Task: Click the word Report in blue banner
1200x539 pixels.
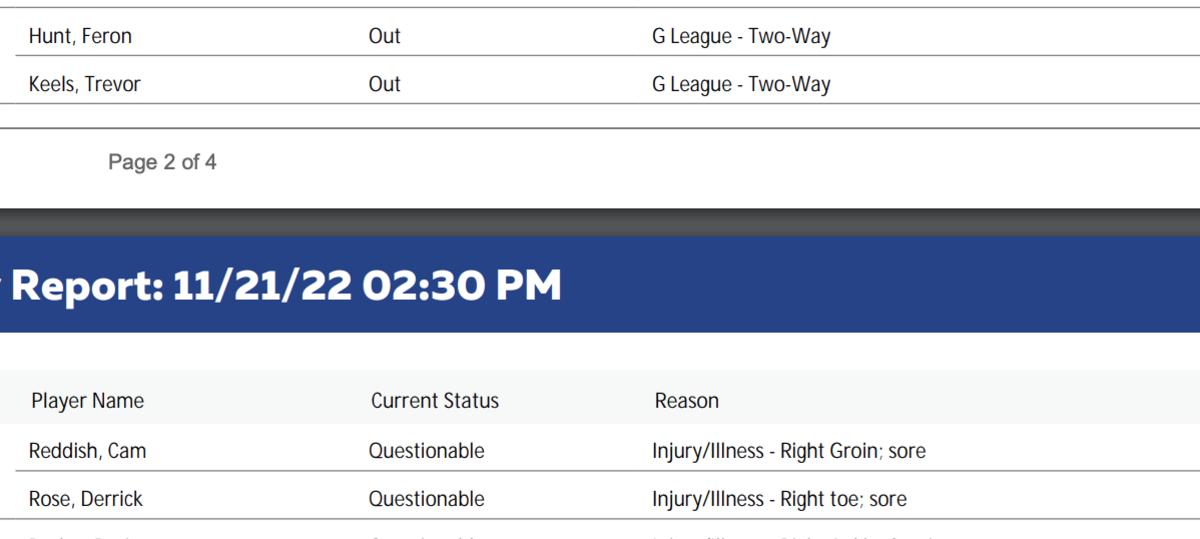Action: [84, 287]
